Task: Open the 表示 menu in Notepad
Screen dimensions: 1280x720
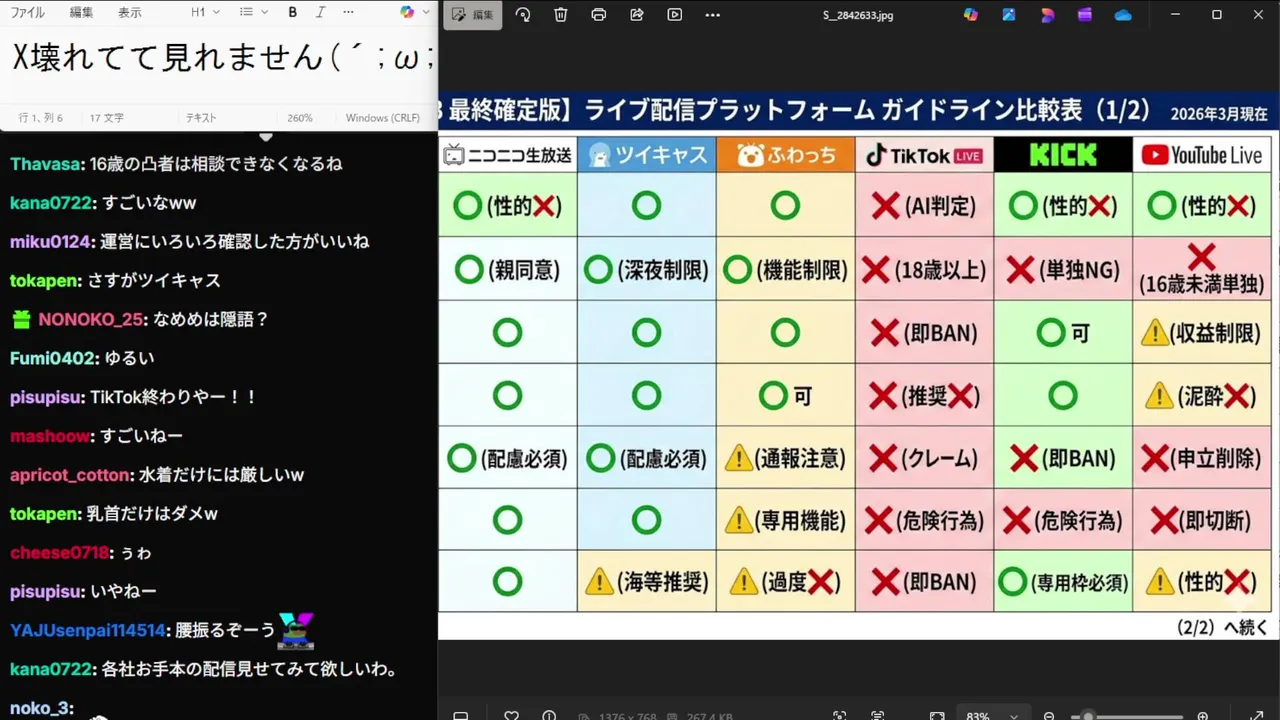Action: [x=130, y=13]
